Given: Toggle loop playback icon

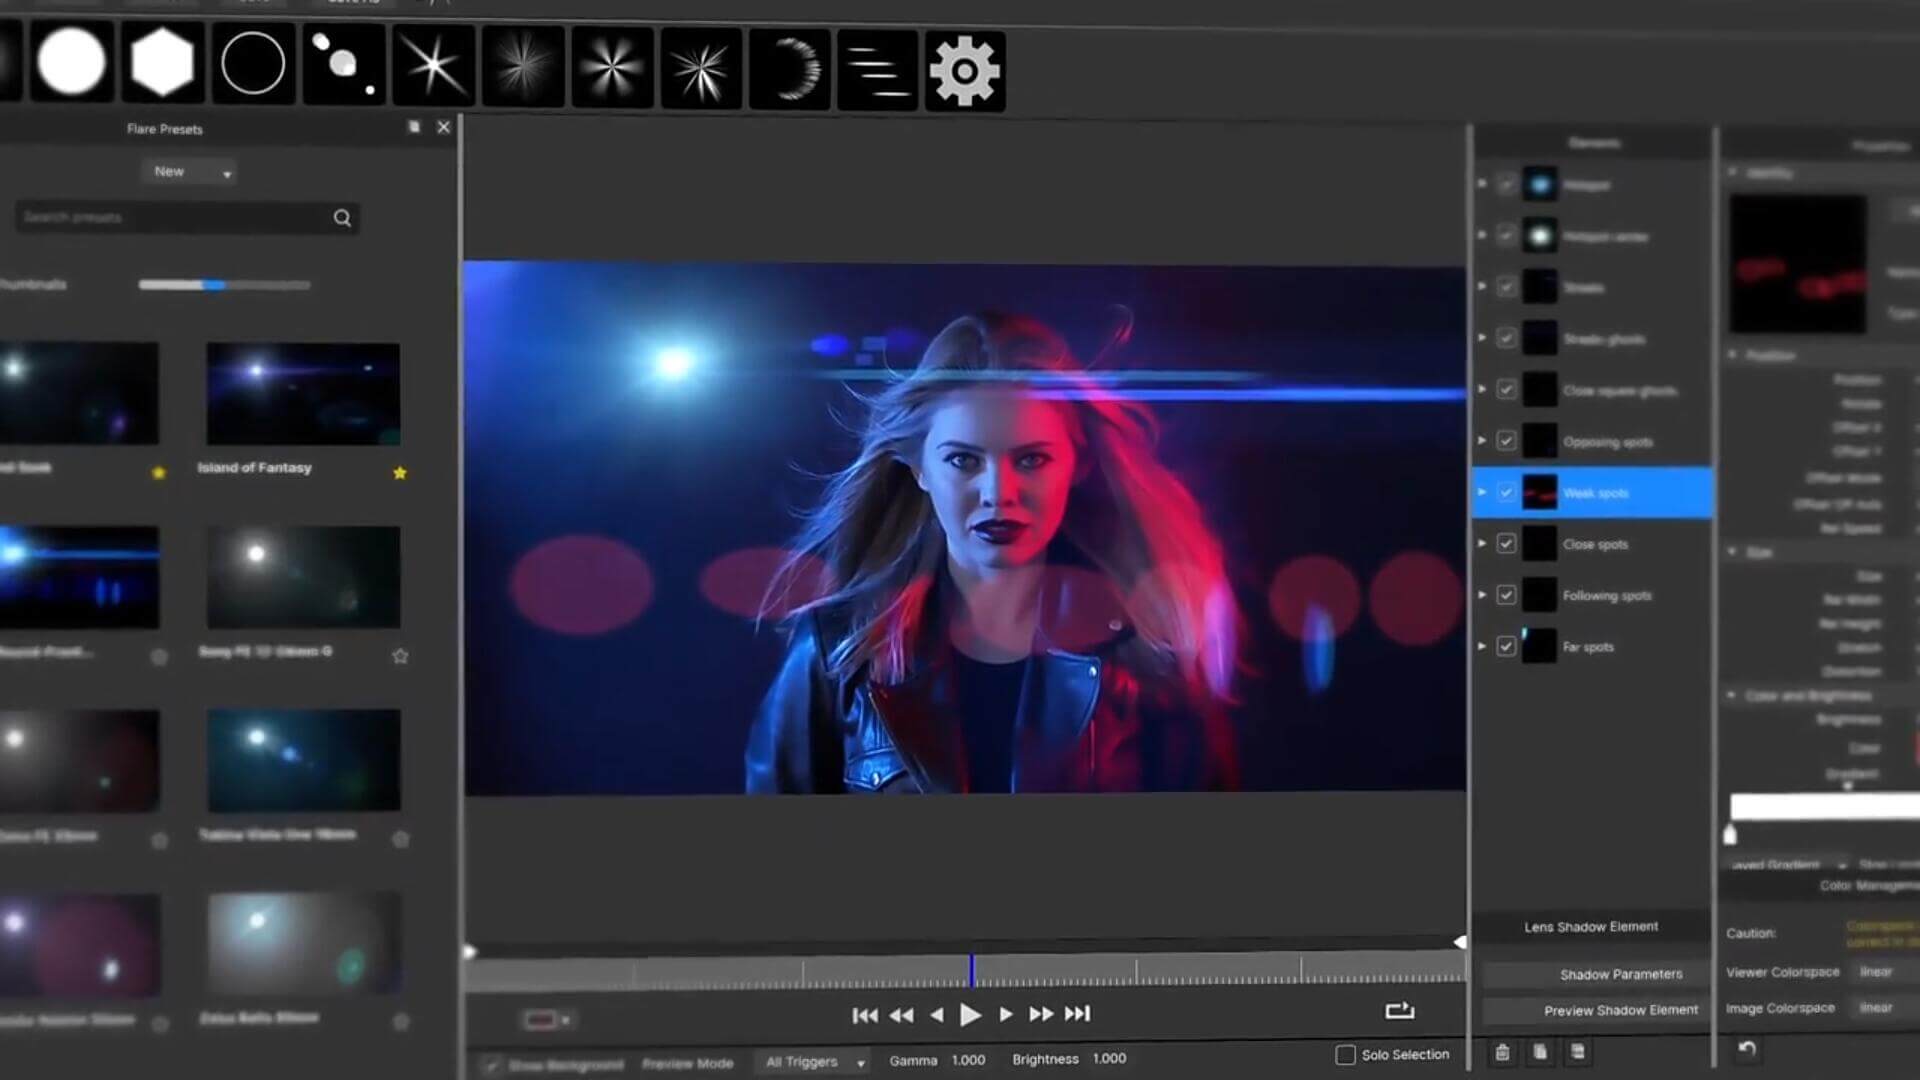Looking at the screenshot, I should tap(1399, 1011).
